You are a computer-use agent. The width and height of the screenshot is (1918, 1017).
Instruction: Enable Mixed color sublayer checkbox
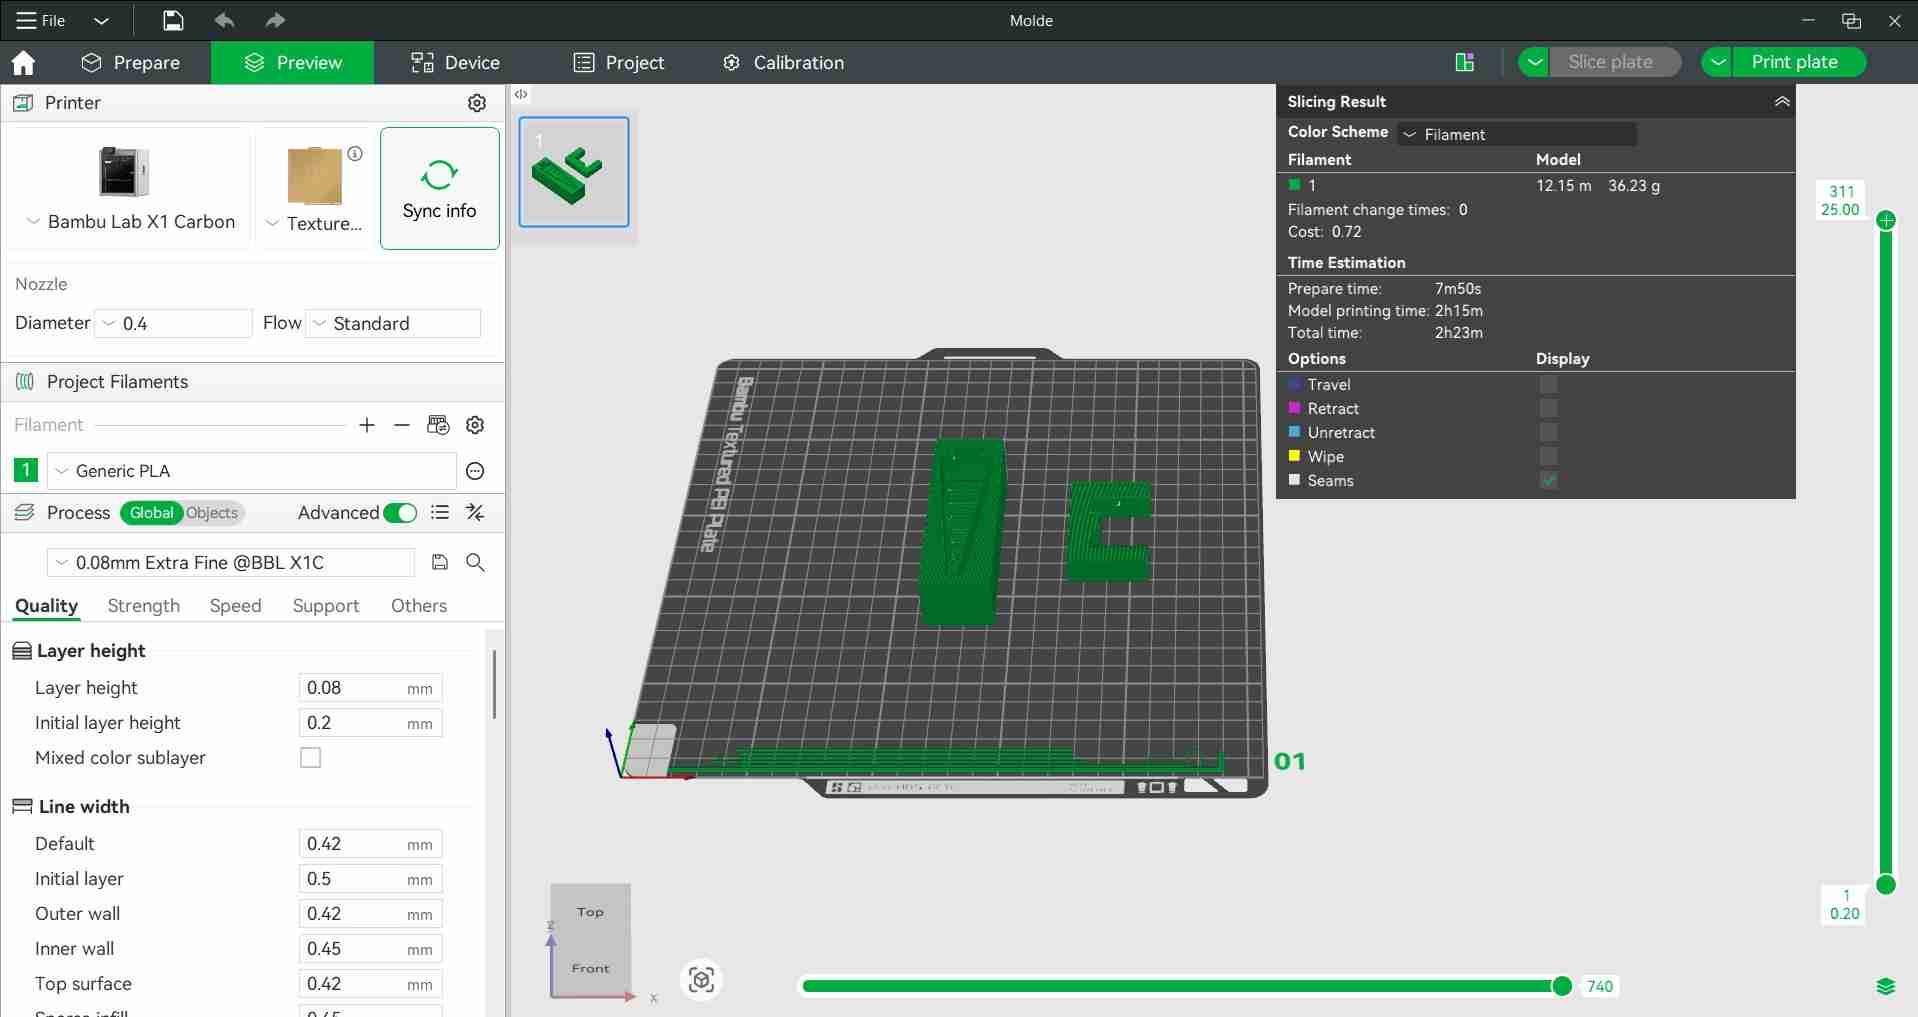tap(311, 758)
